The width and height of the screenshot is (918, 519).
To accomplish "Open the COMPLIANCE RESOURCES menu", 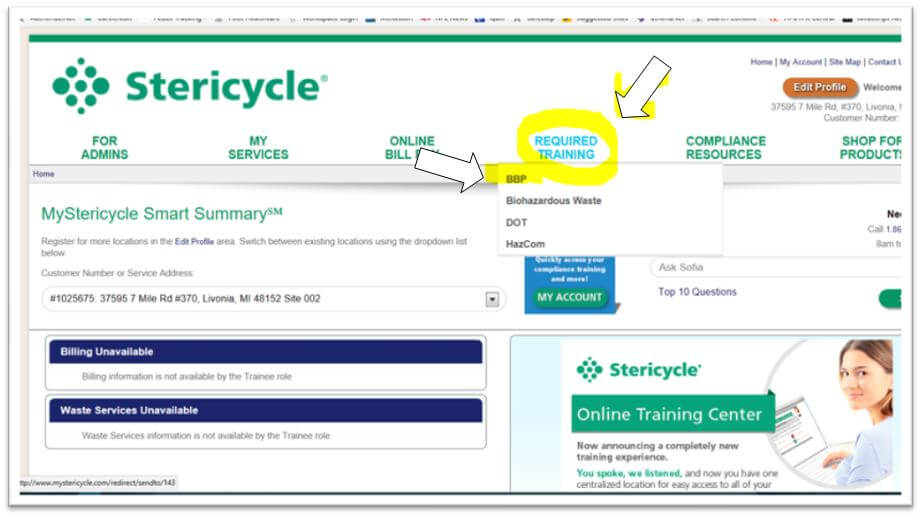I will (725, 148).
